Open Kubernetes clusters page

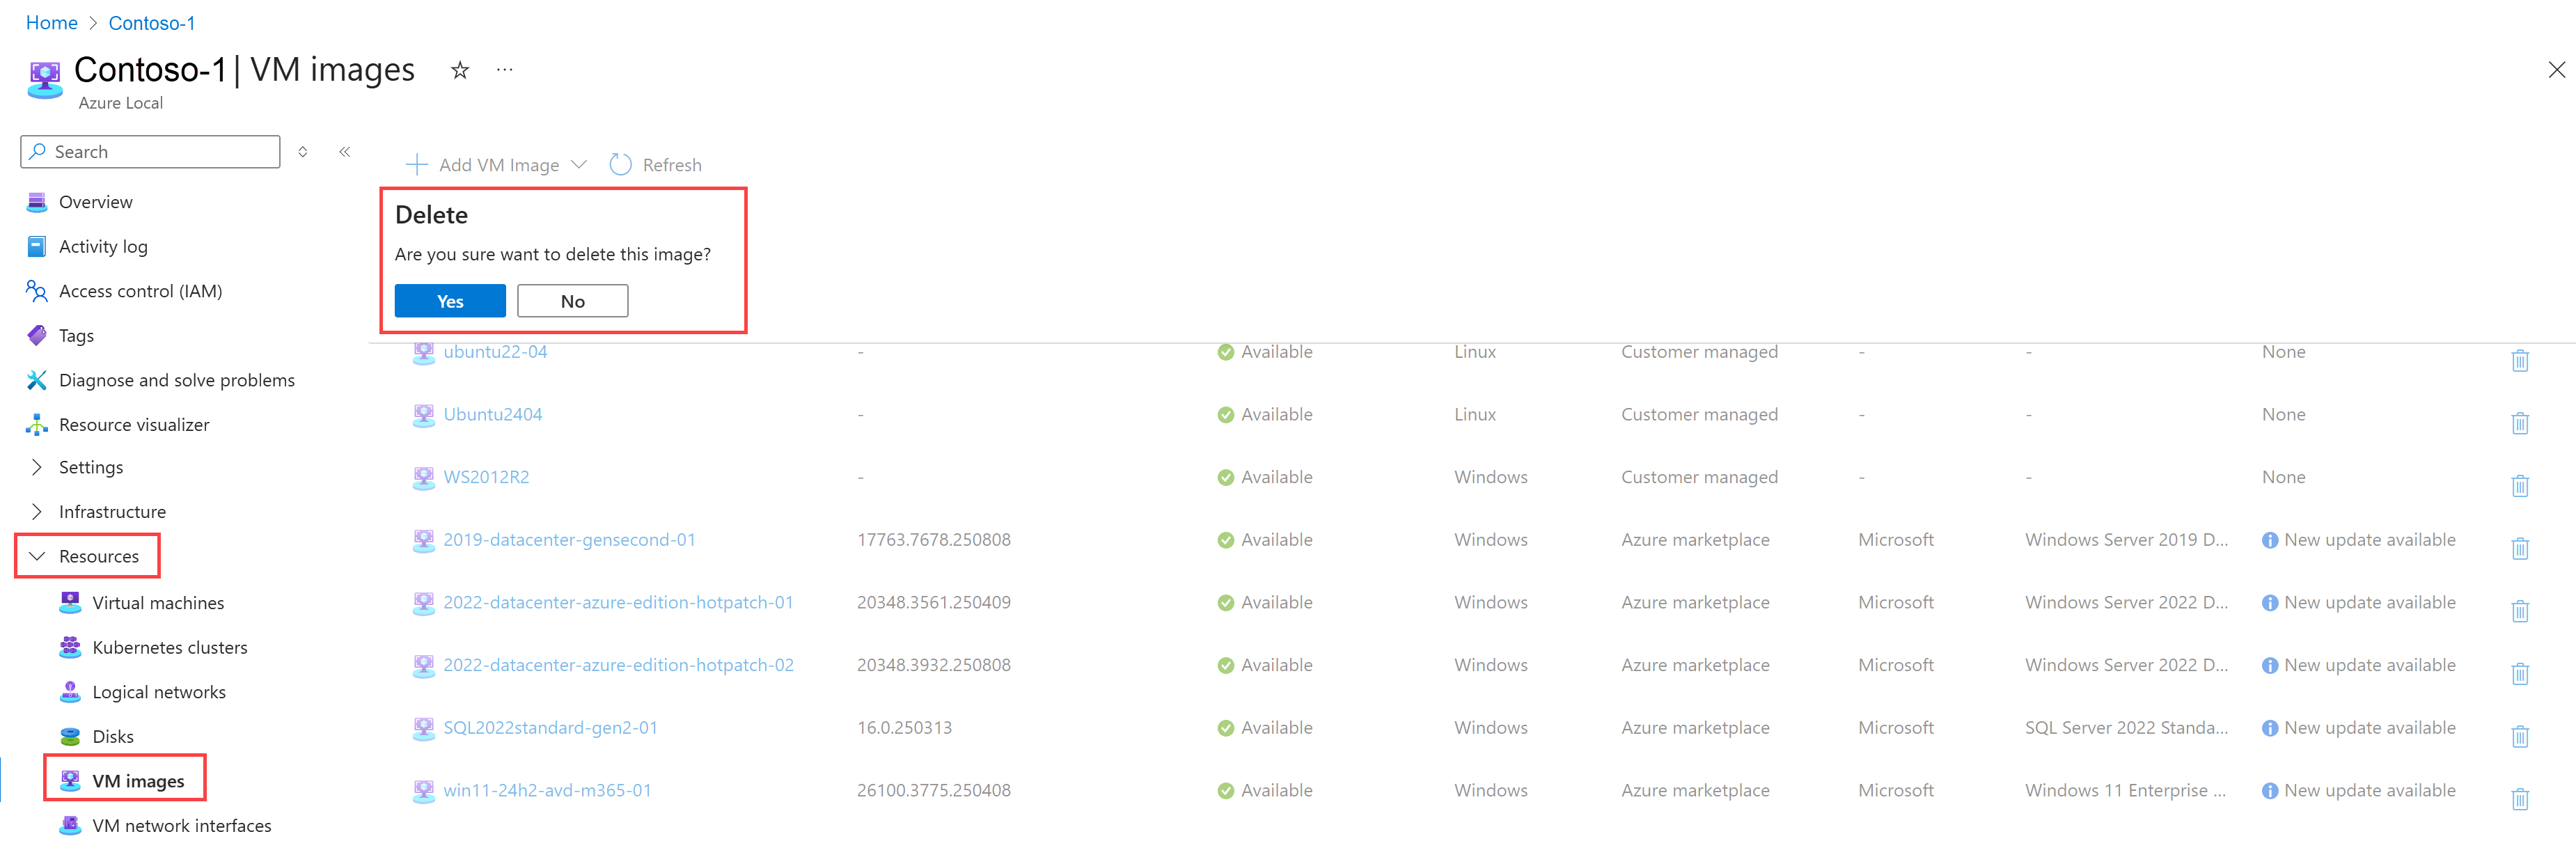coord(170,647)
